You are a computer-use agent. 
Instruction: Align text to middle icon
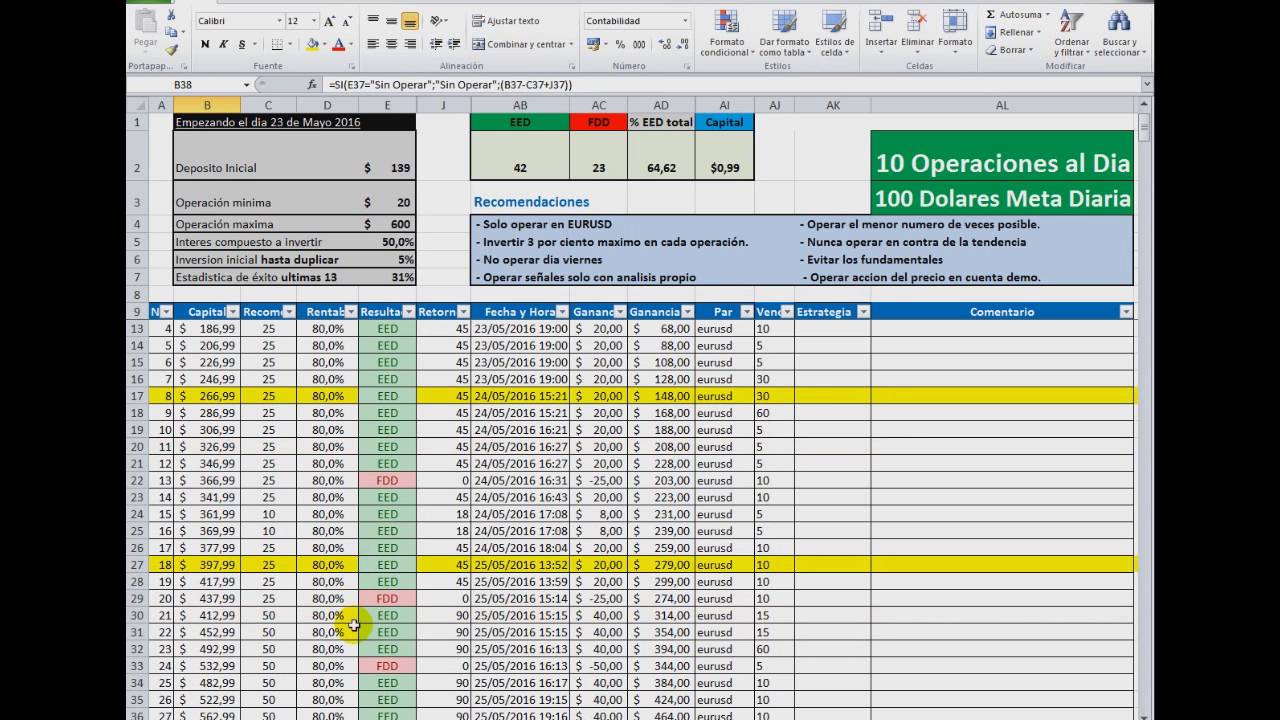coord(391,20)
